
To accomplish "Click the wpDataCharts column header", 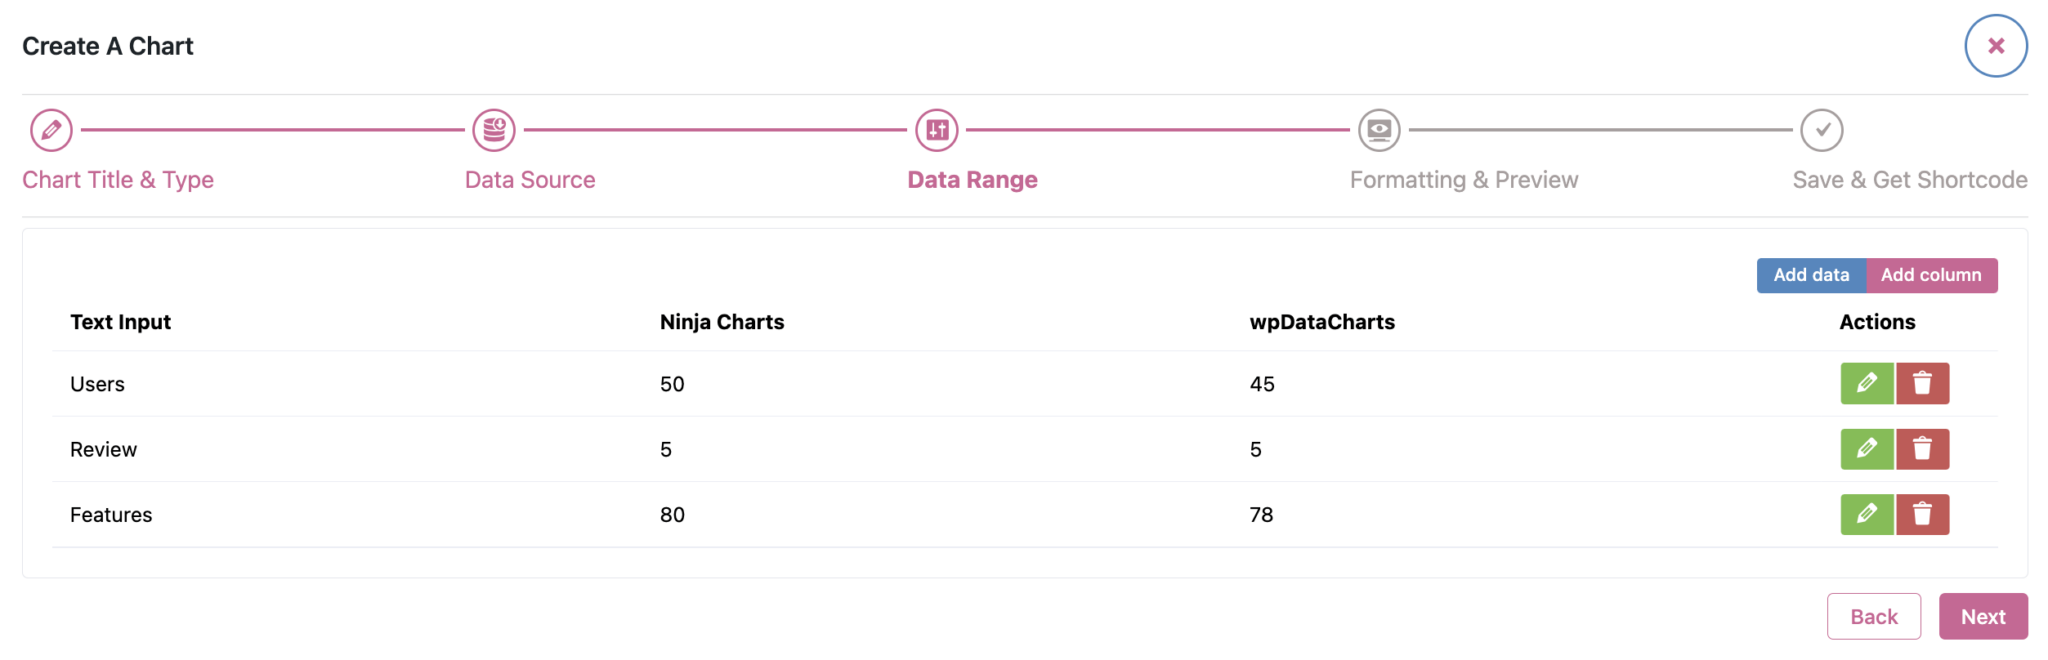I will [x=1322, y=321].
